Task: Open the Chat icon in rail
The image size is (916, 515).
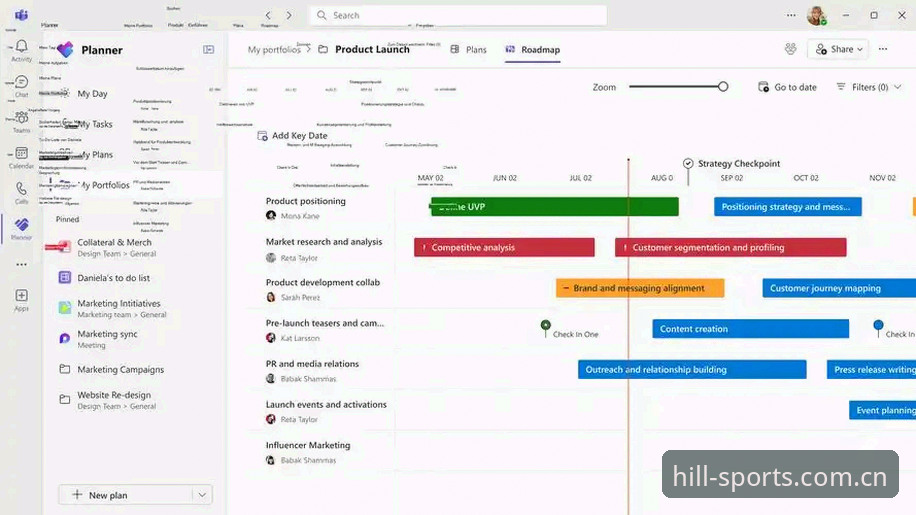Action: (22, 82)
